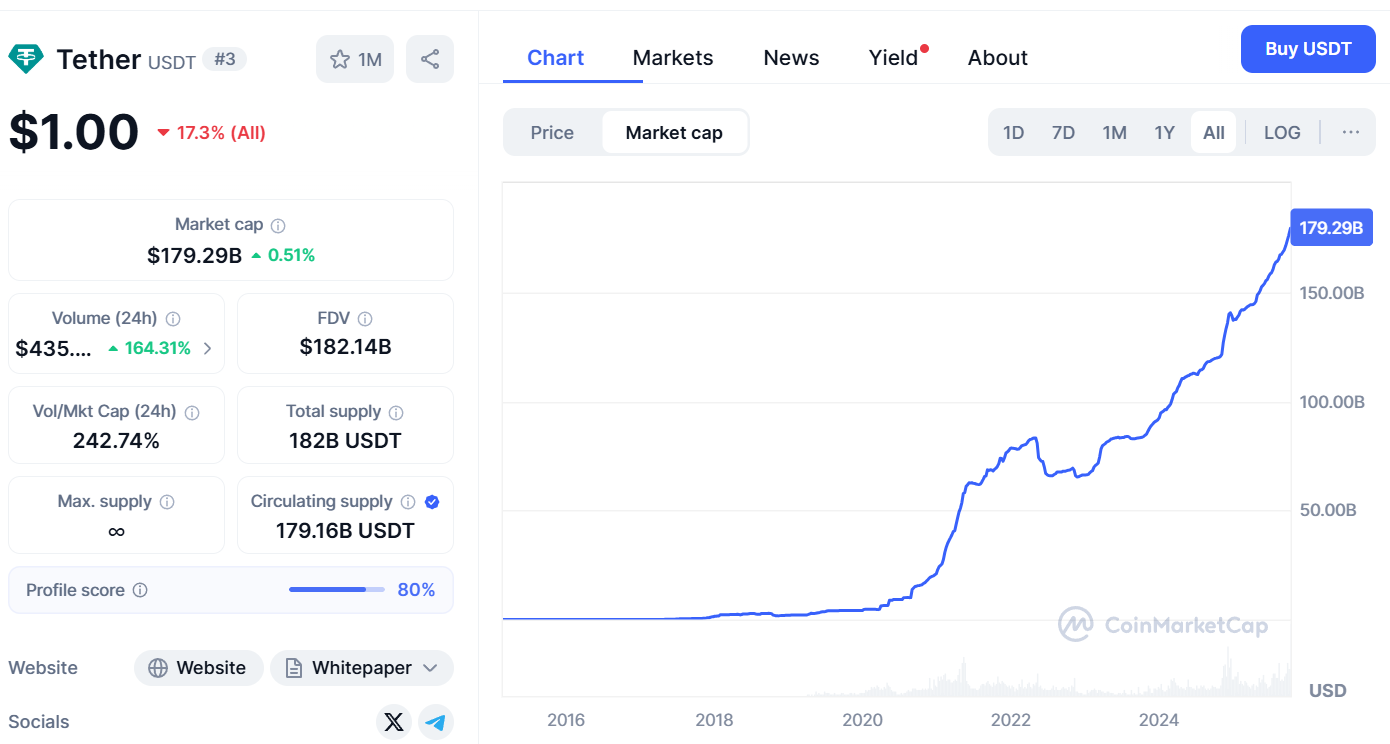Select the 1D time range
The width and height of the screenshot is (1390, 744).
pyautogui.click(x=1013, y=133)
